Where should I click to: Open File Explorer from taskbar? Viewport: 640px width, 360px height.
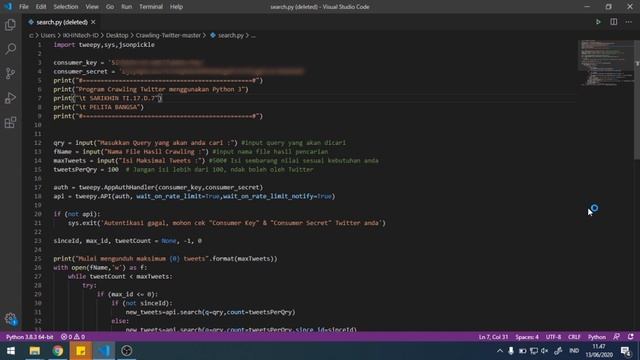coord(35,351)
